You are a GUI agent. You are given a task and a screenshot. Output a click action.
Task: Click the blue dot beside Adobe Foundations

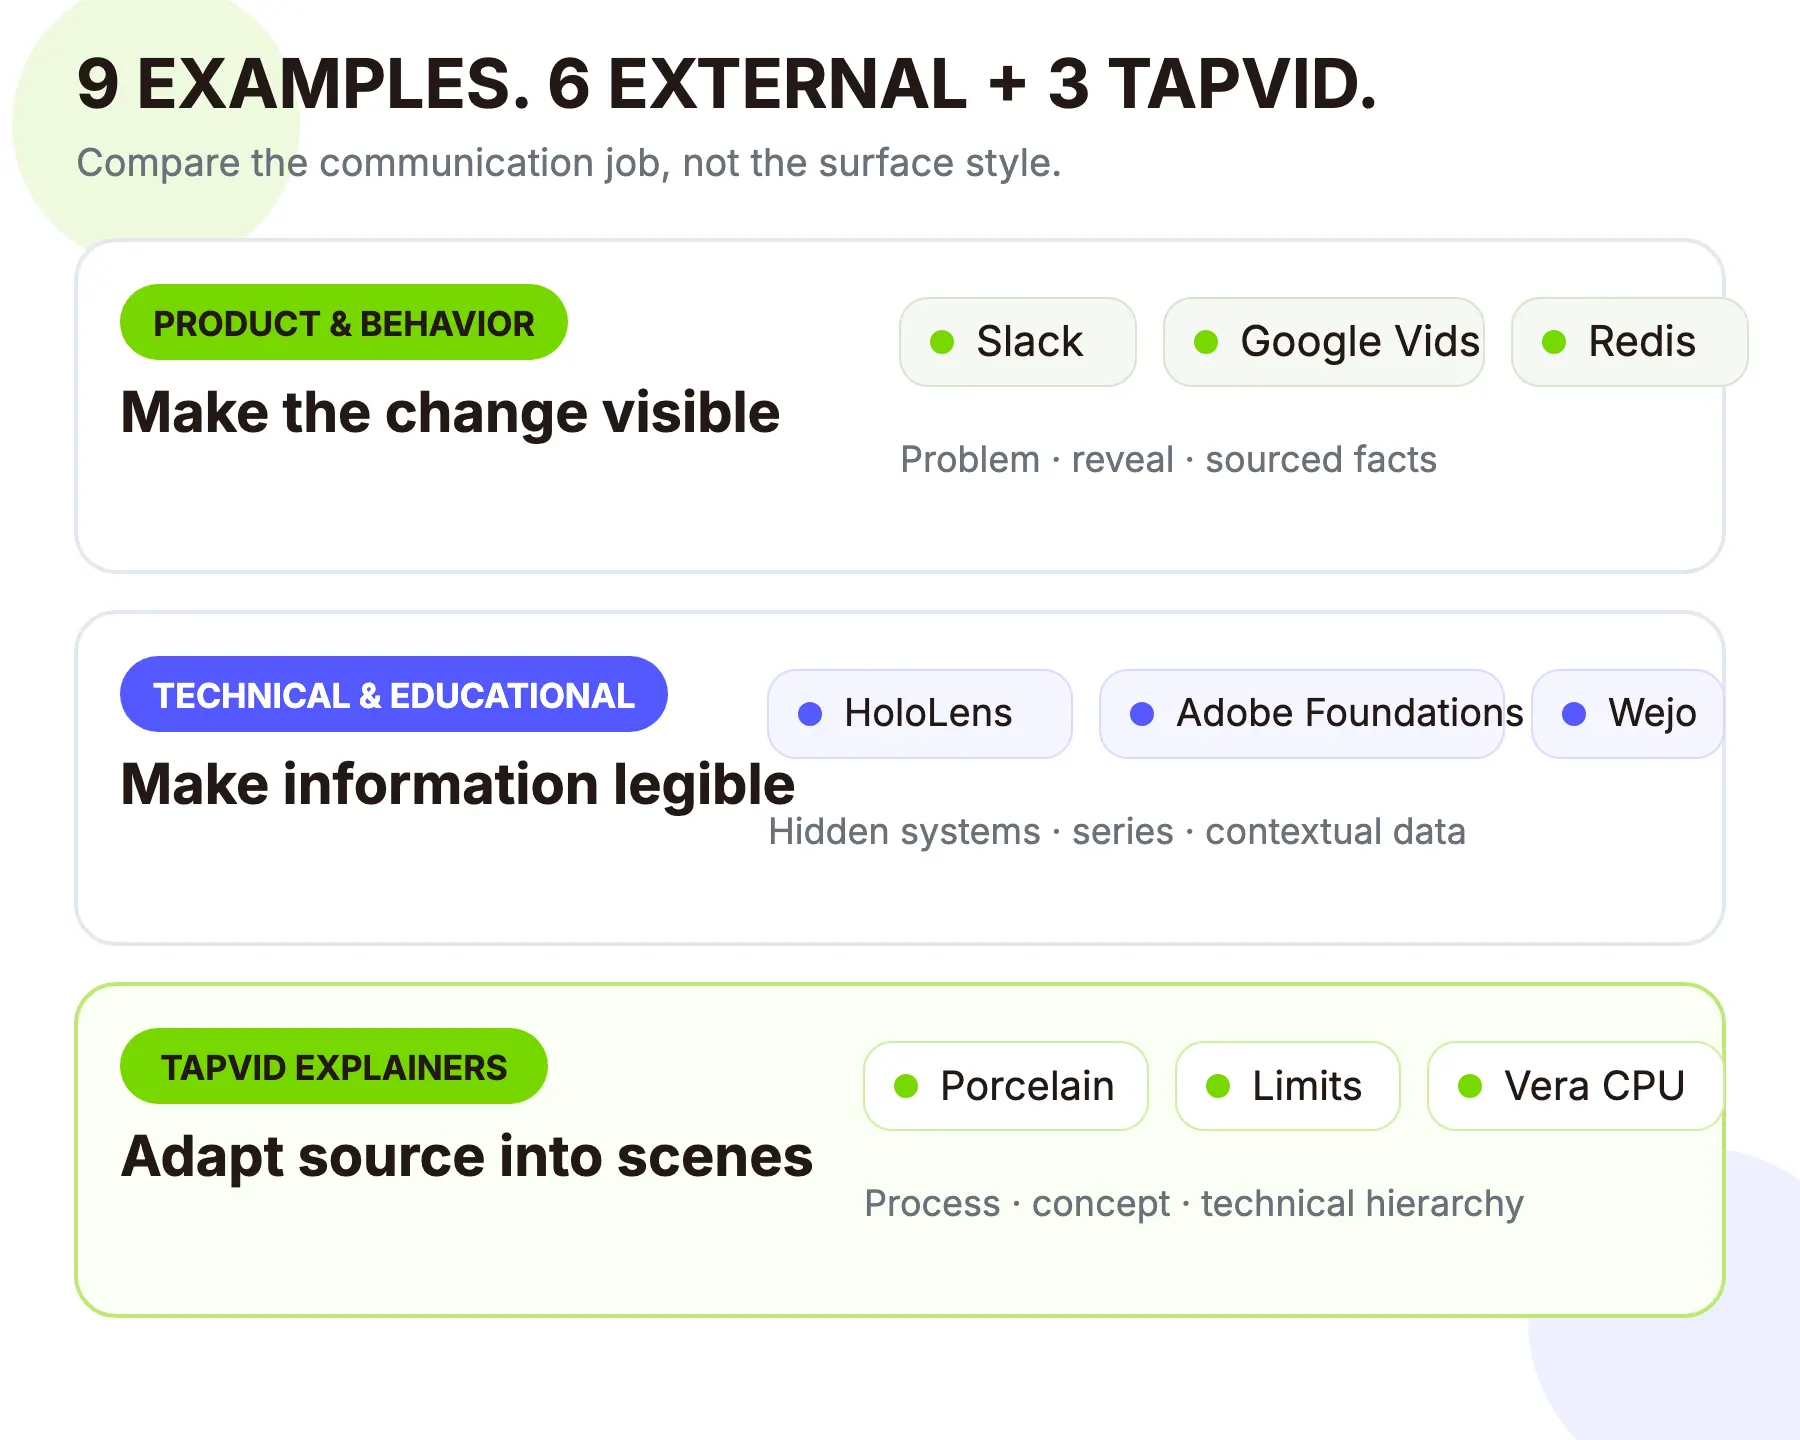[1142, 714]
